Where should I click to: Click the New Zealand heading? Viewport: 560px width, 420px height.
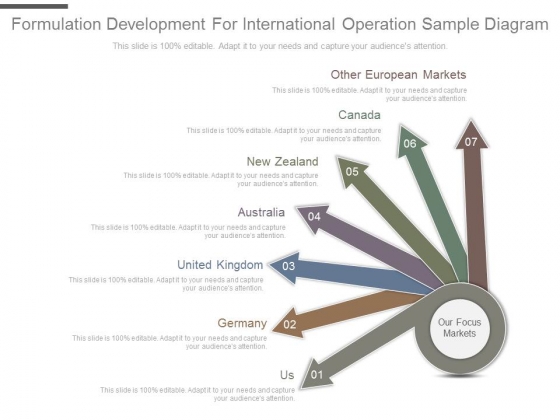click(x=282, y=161)
